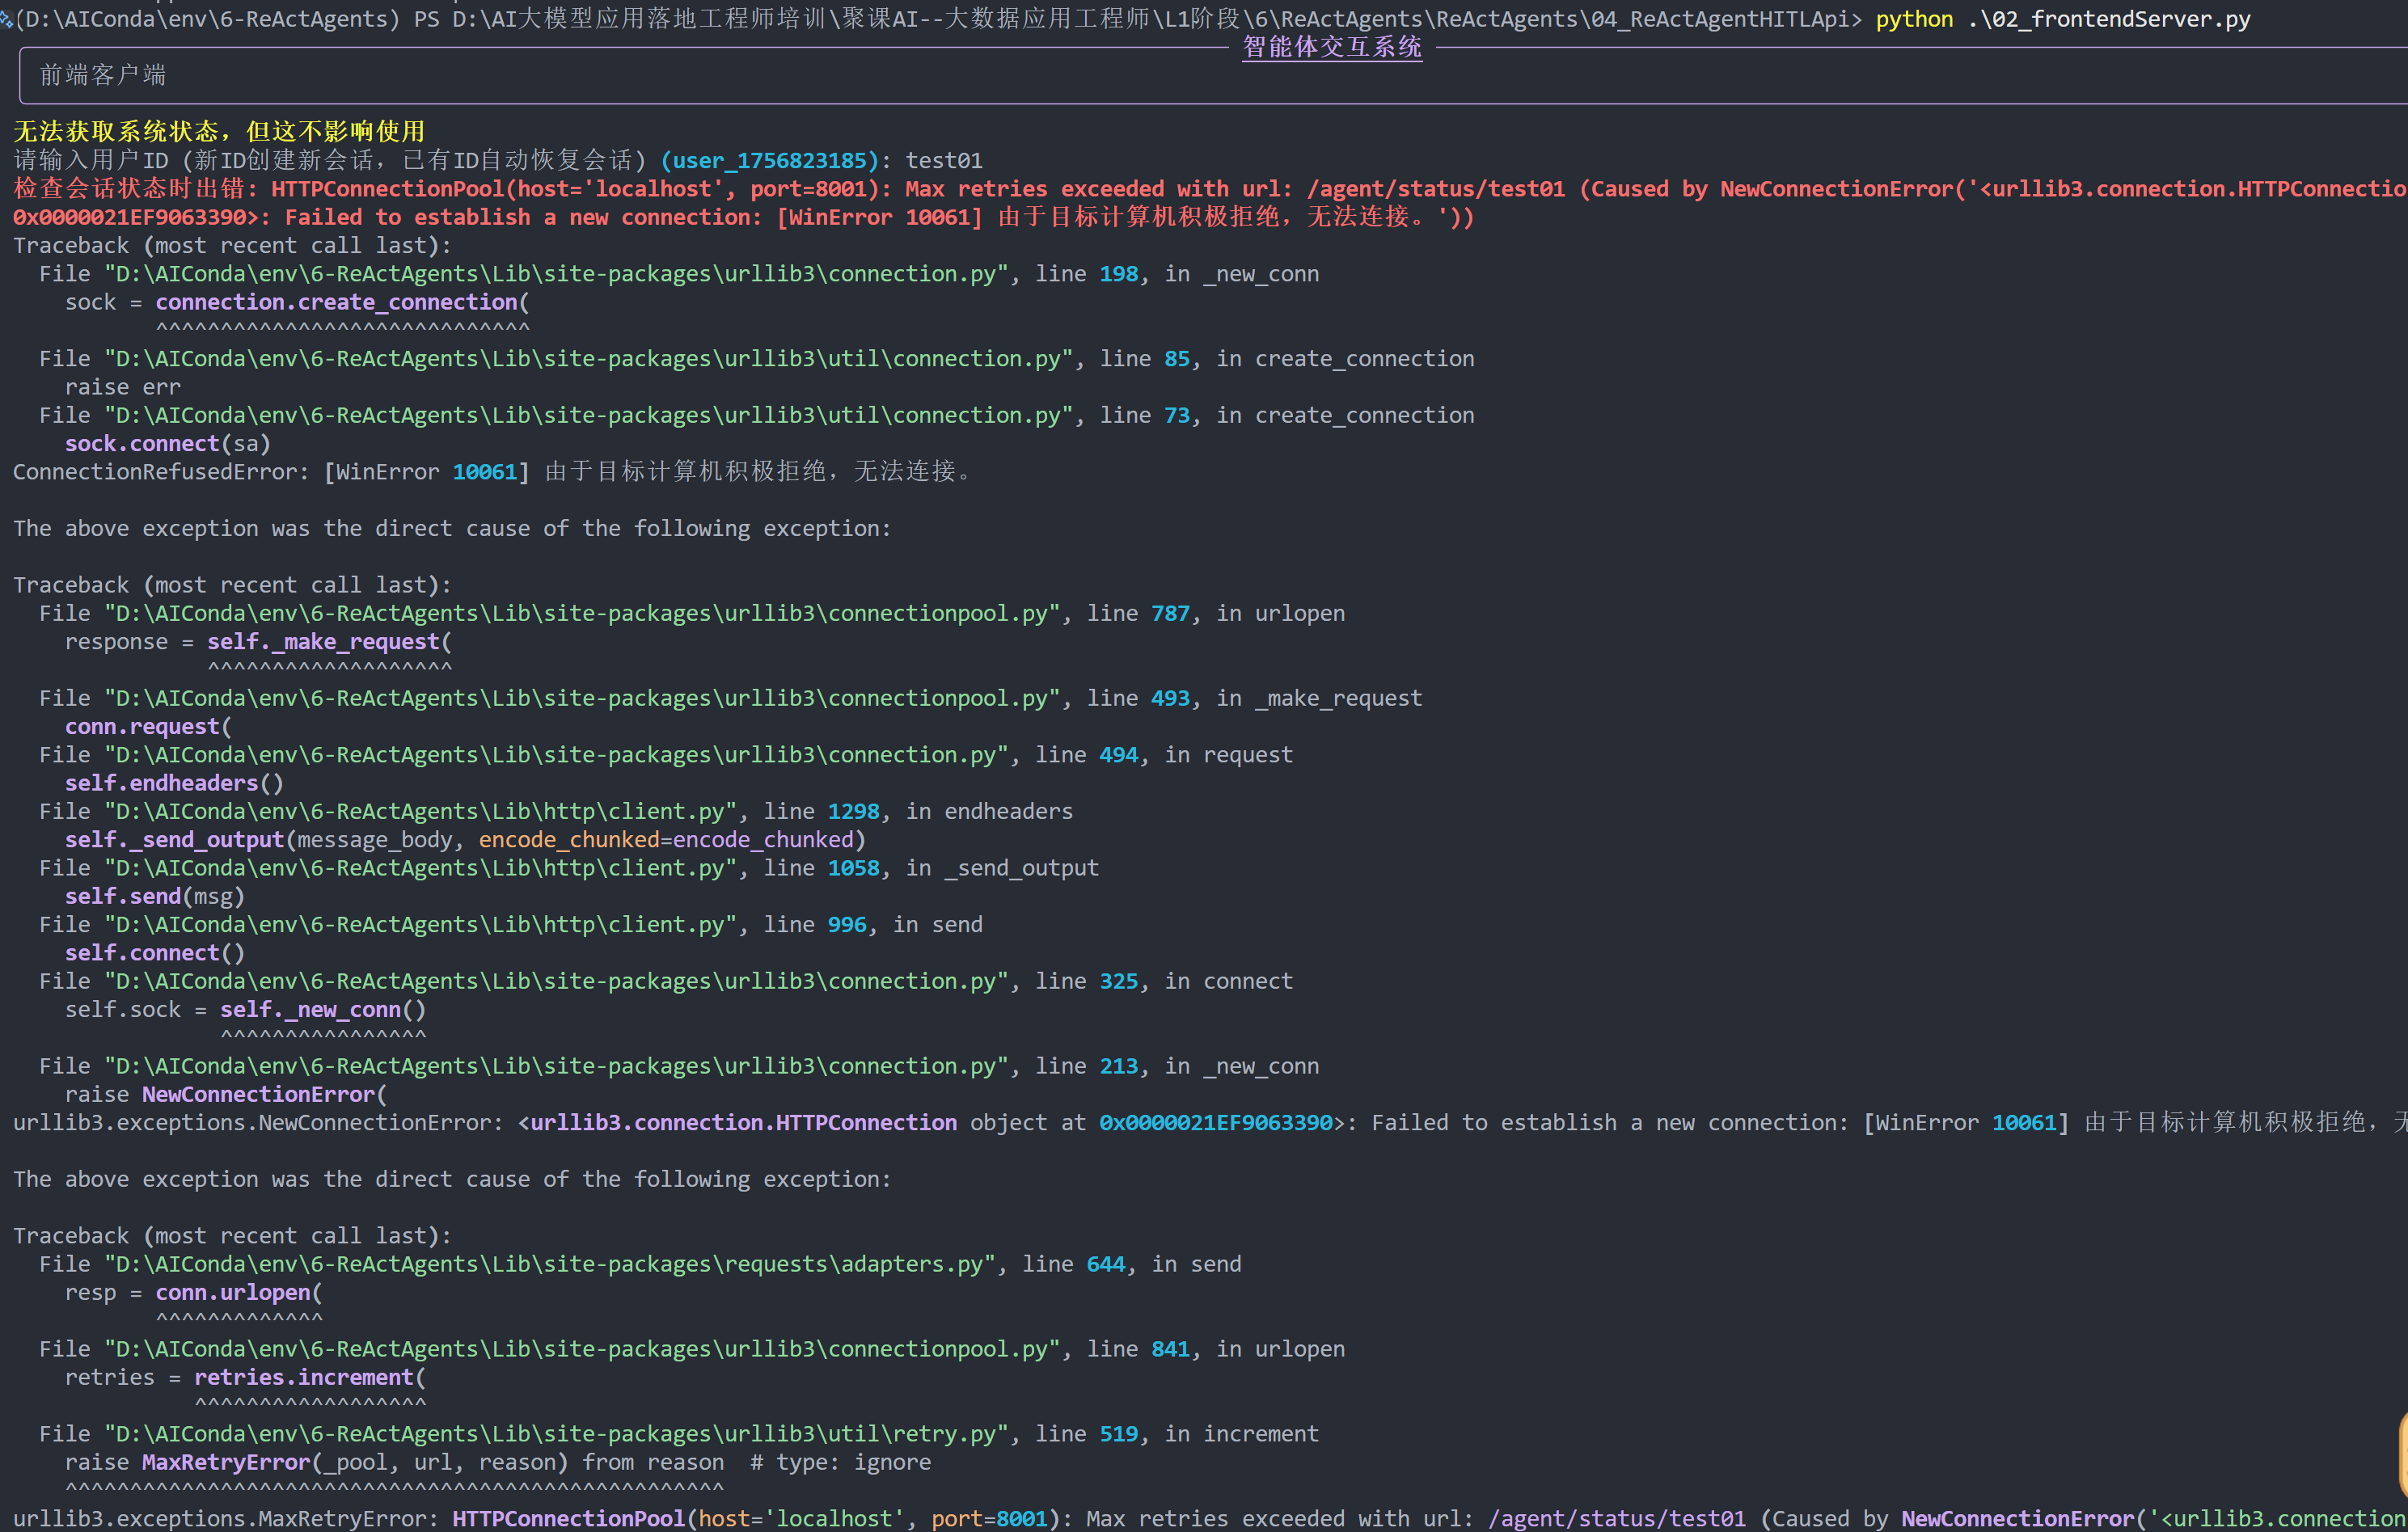Click the red text 检查会话状态时出错
2408x1532 pixels.
click(128, 189)
